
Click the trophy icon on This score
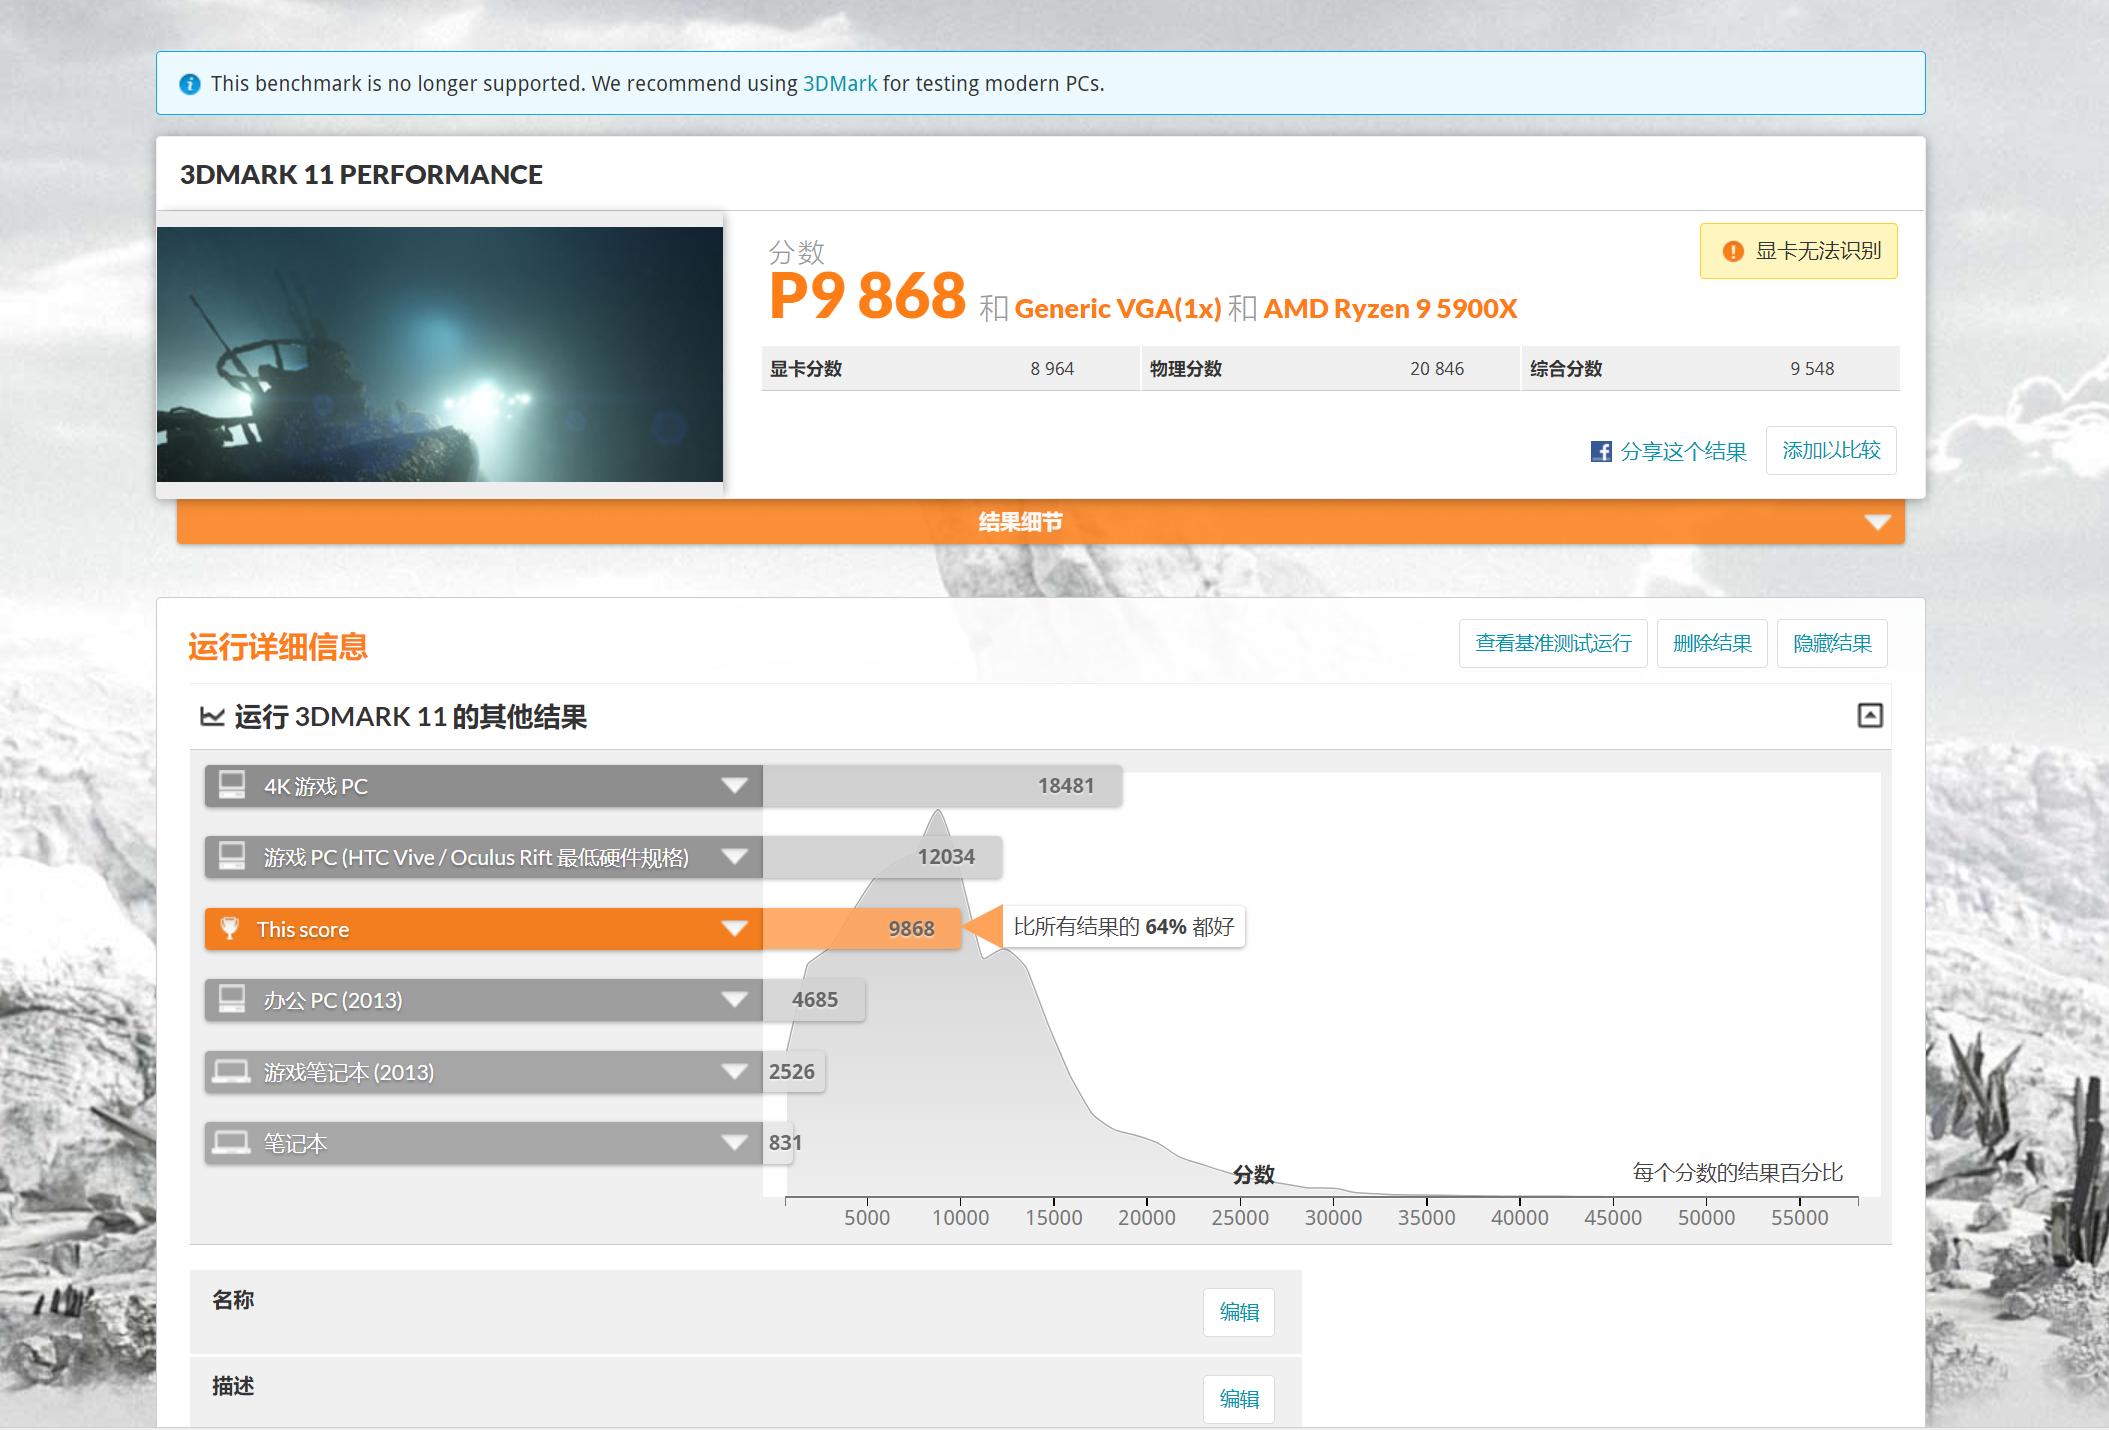coord(230,928)
